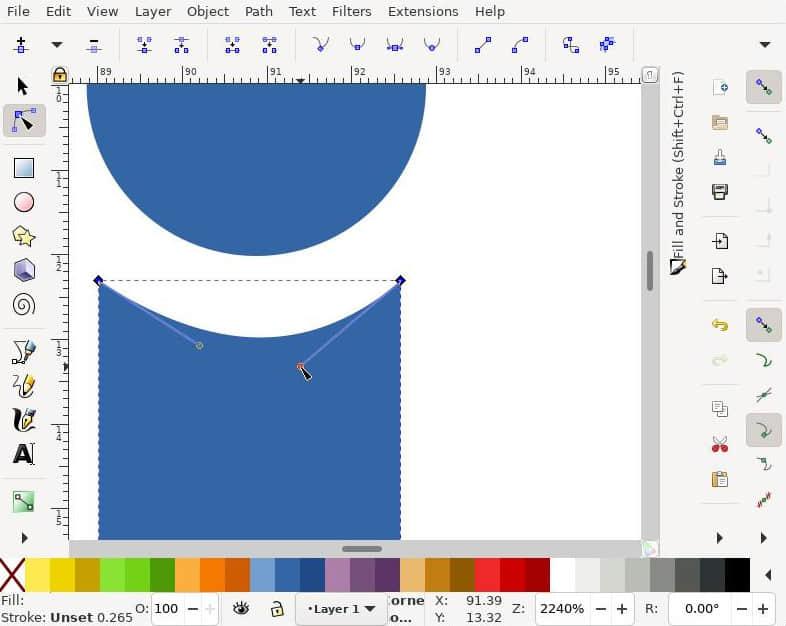Switch to the Selector arrow tool
The height and width of the screenshot is (626, 786).
[x=24, y=86]
